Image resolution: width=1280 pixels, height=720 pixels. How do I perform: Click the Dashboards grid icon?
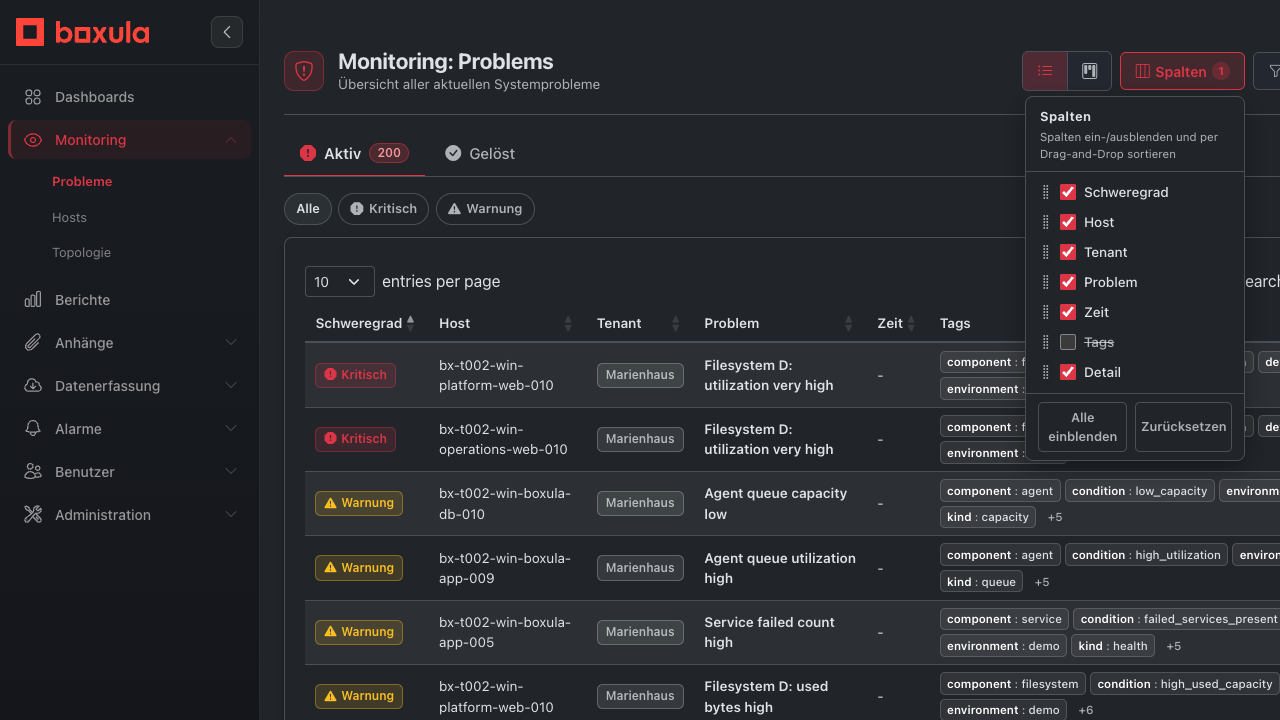point(33,97)
